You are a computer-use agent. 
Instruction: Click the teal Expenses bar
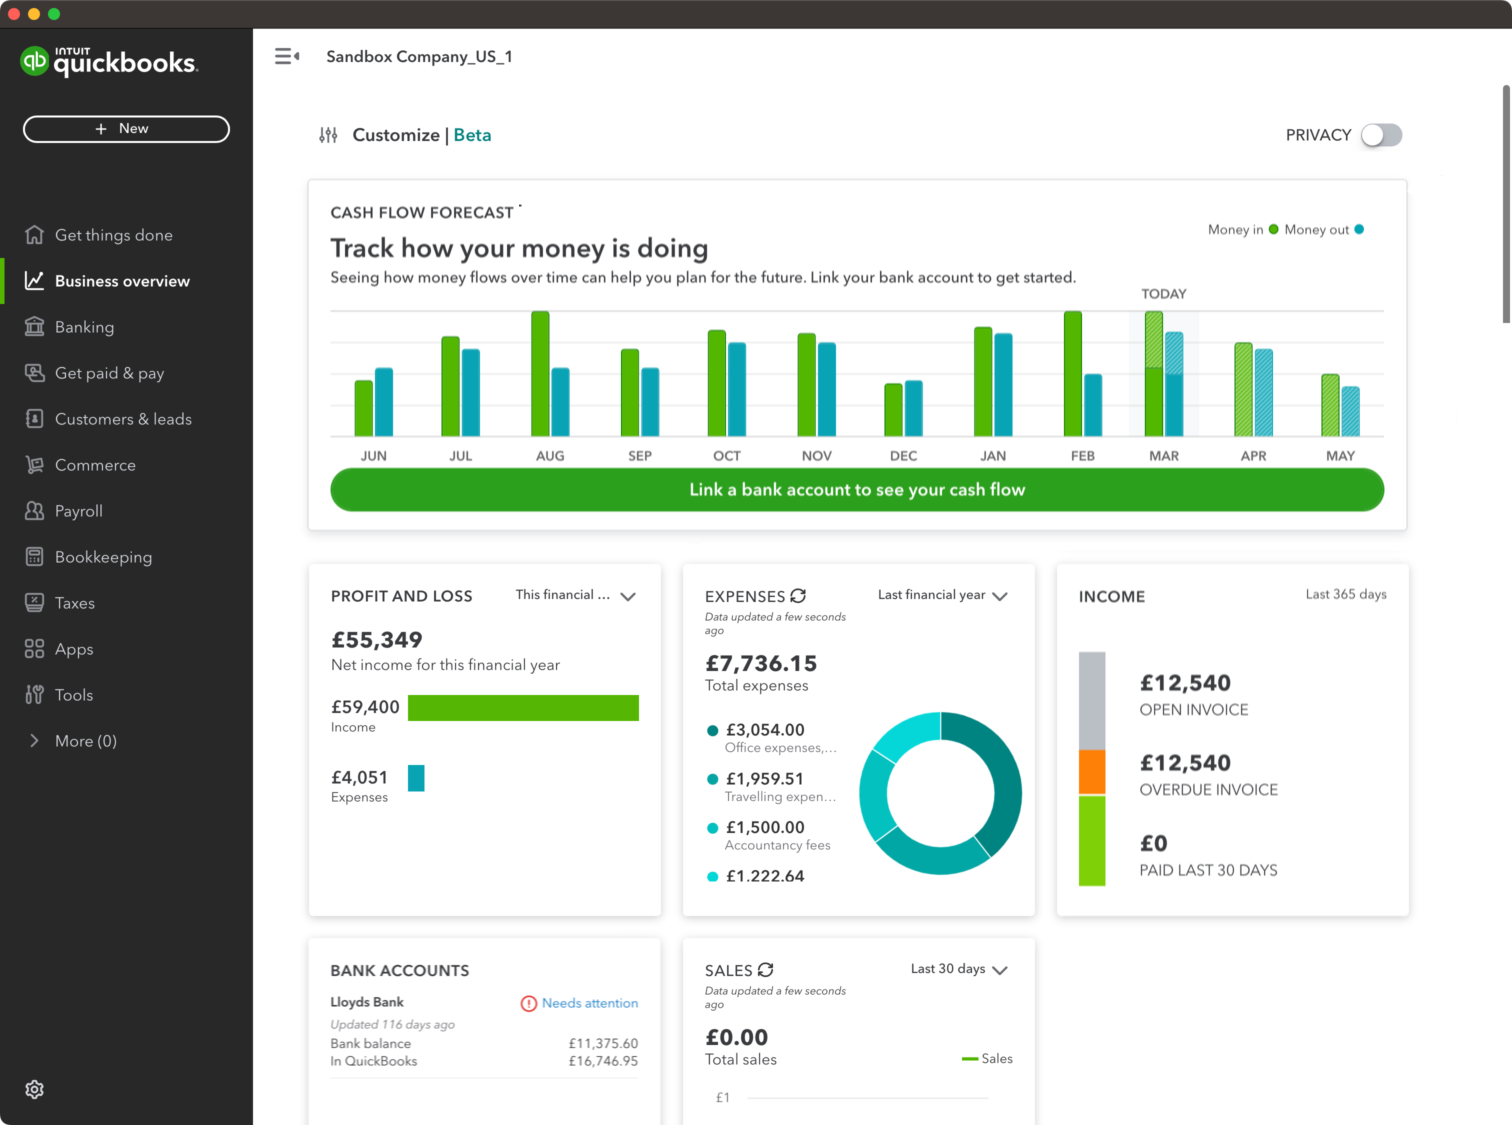pyautogui.click(x=416, y=778)
